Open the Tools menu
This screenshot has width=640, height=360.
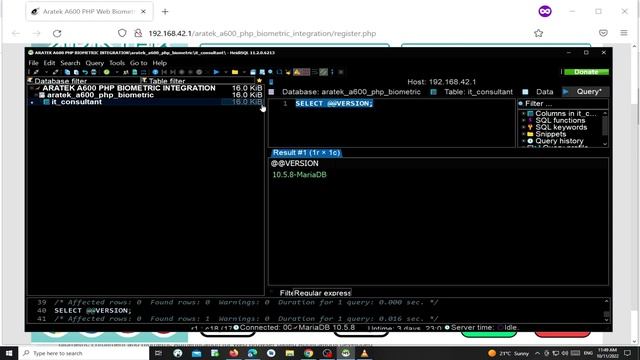pos(117,63)
